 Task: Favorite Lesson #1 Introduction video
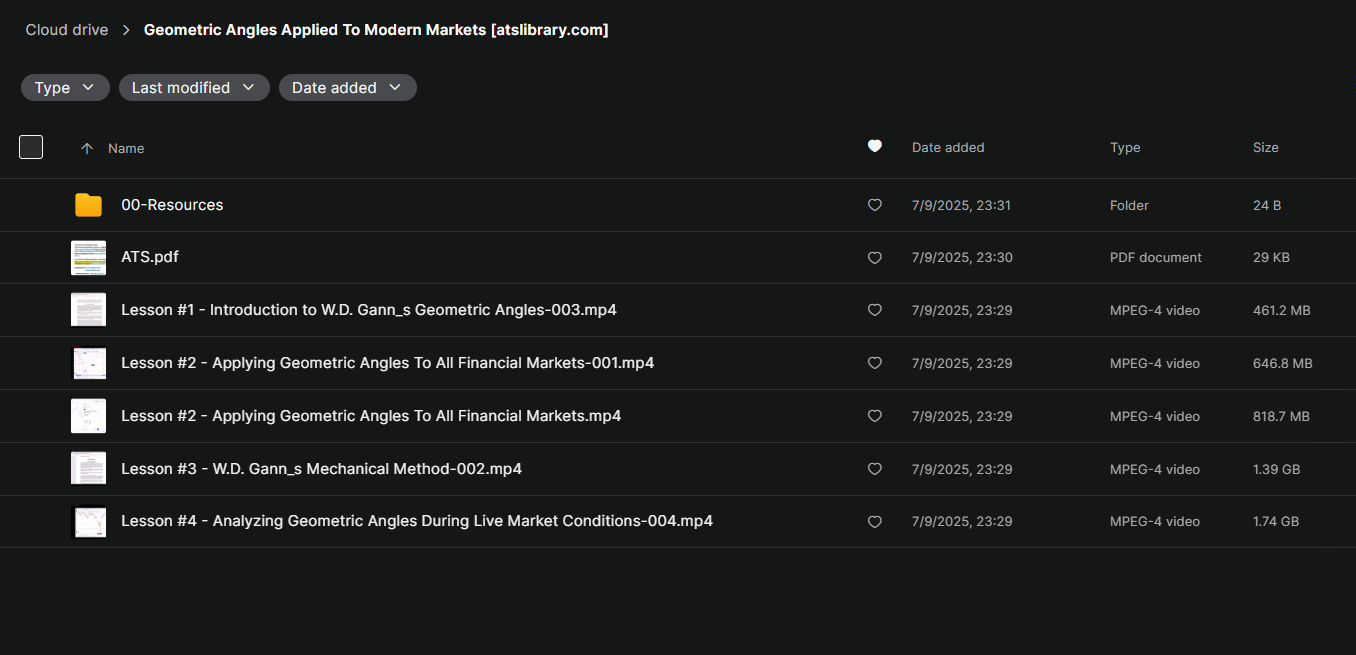pos(874,310)
